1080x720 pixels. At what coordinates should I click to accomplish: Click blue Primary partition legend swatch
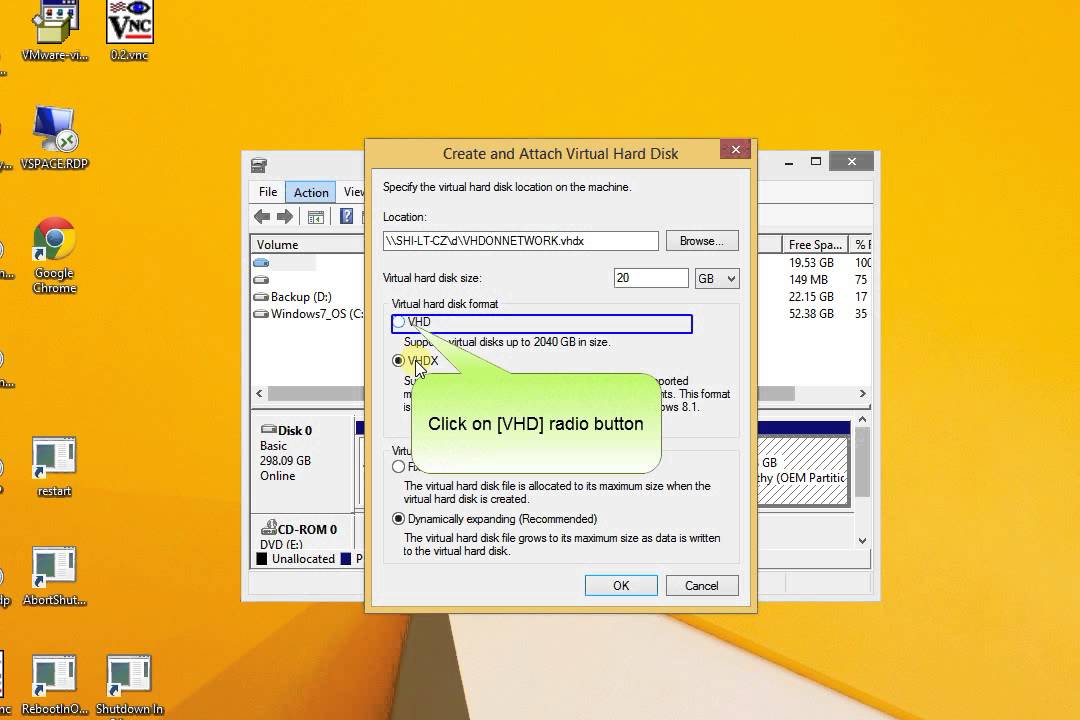346,559
